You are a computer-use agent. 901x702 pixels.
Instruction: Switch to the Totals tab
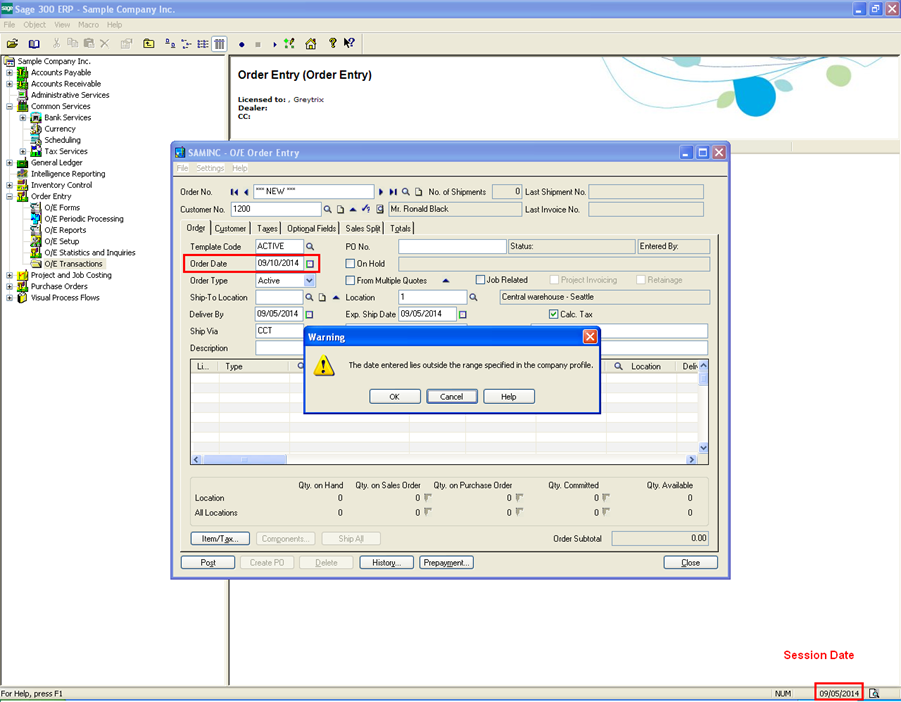click(x=401, y=229)
